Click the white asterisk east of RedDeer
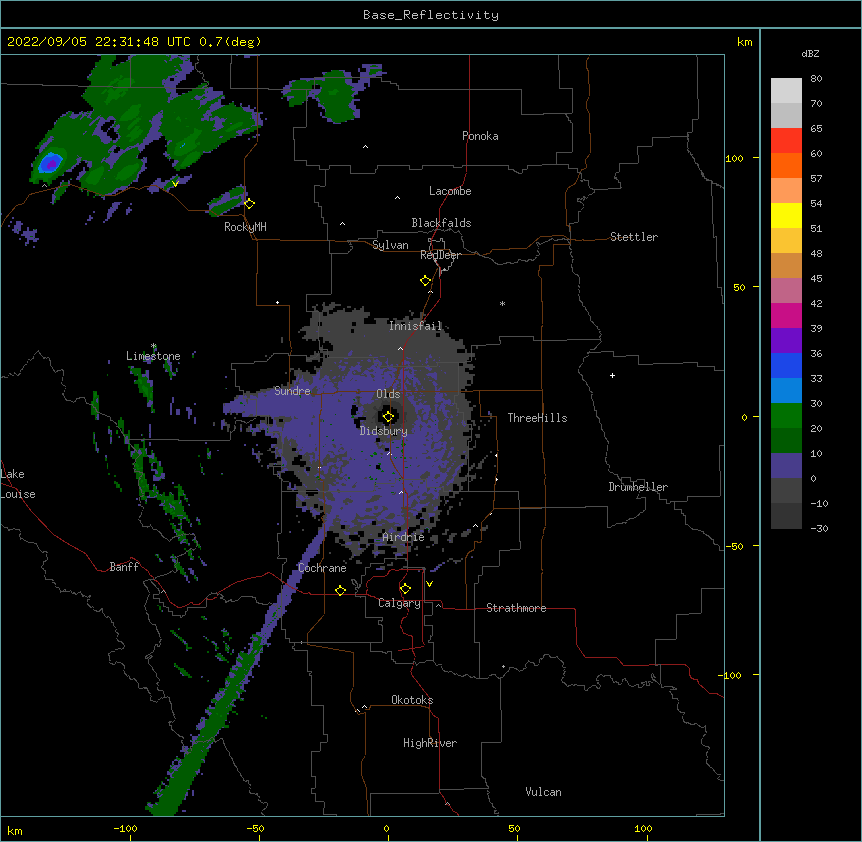 pyautogui.click(x=502, y=303)
